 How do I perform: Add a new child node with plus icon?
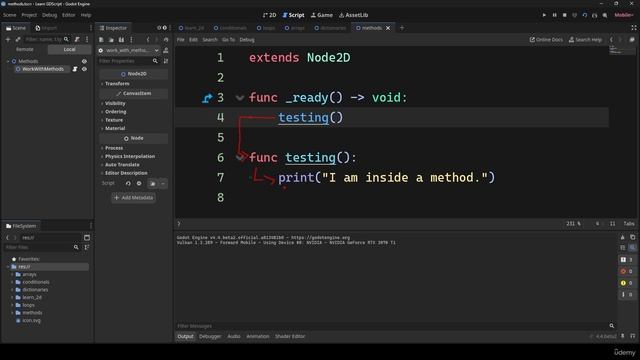(8, 39)
